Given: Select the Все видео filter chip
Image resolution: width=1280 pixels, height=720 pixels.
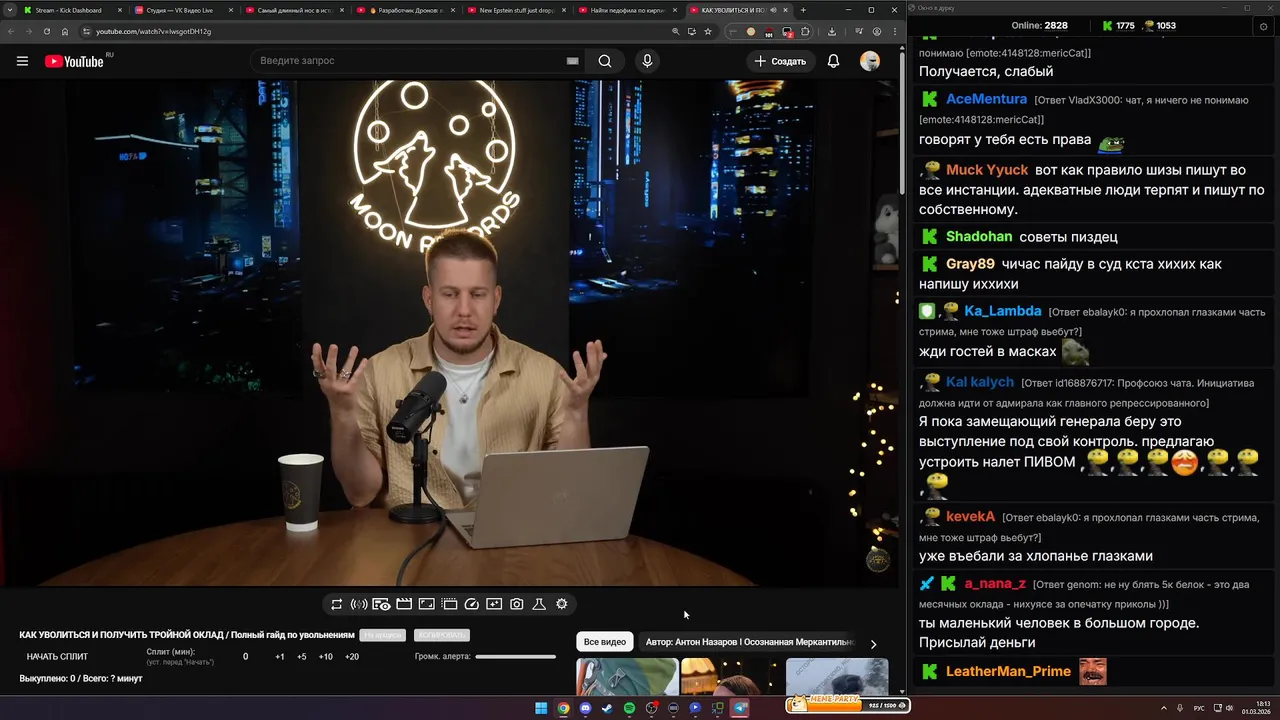Looking at the screenshot, I should (605, 642).
